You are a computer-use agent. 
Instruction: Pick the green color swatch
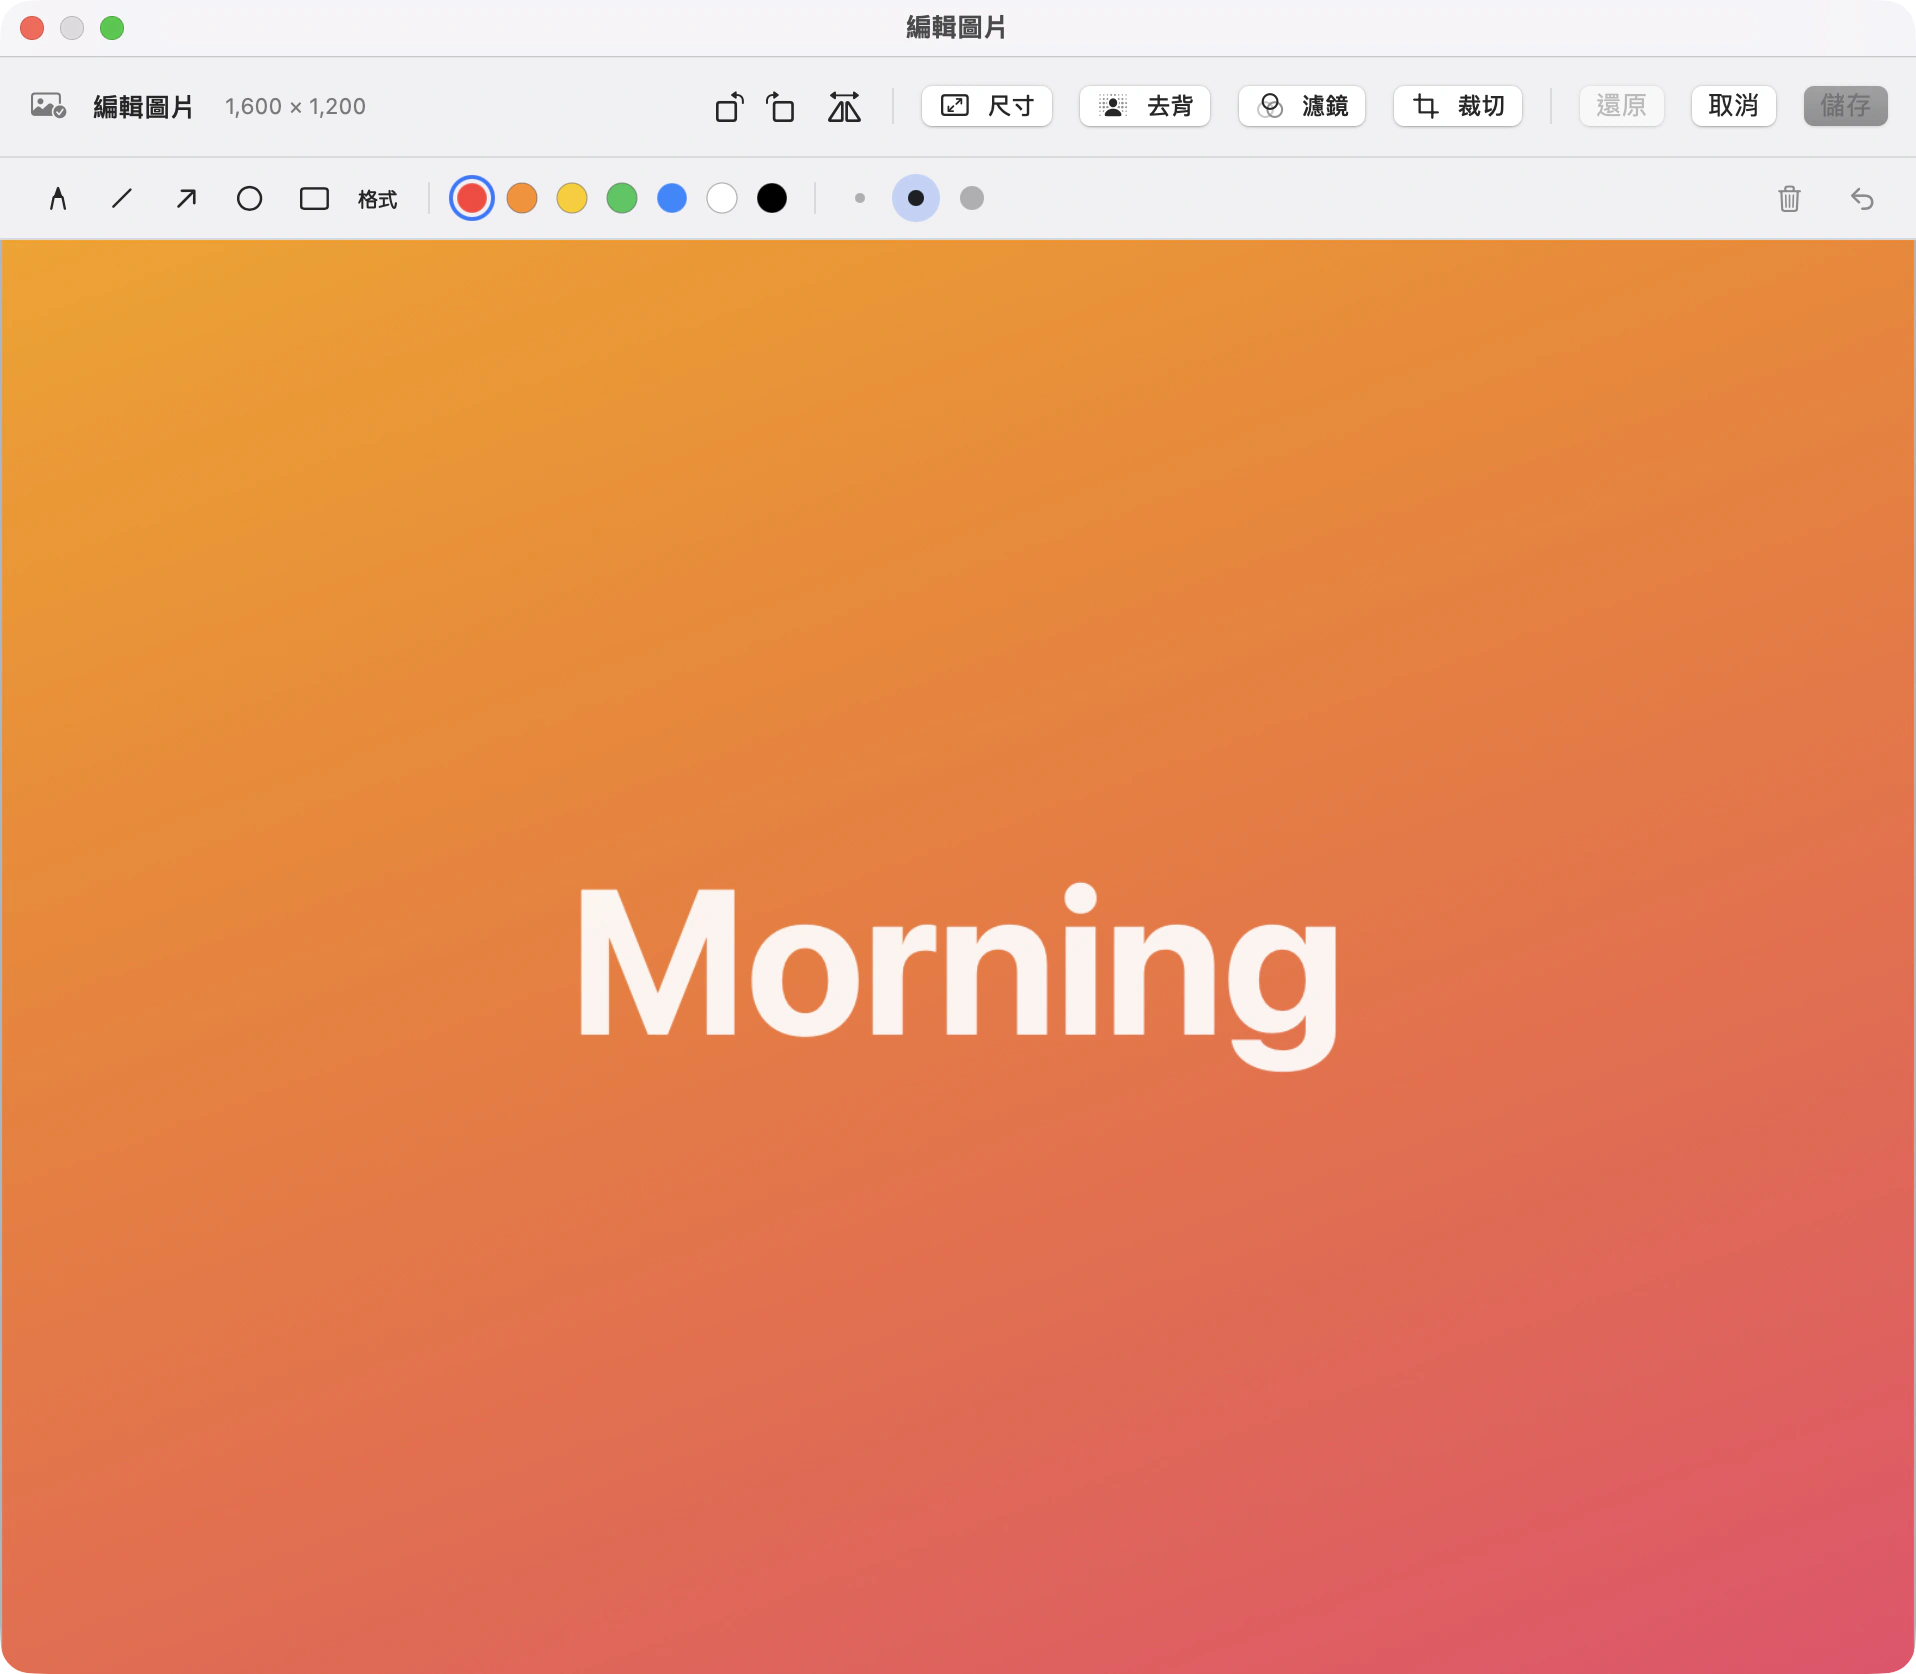click(x=622, y=198)
